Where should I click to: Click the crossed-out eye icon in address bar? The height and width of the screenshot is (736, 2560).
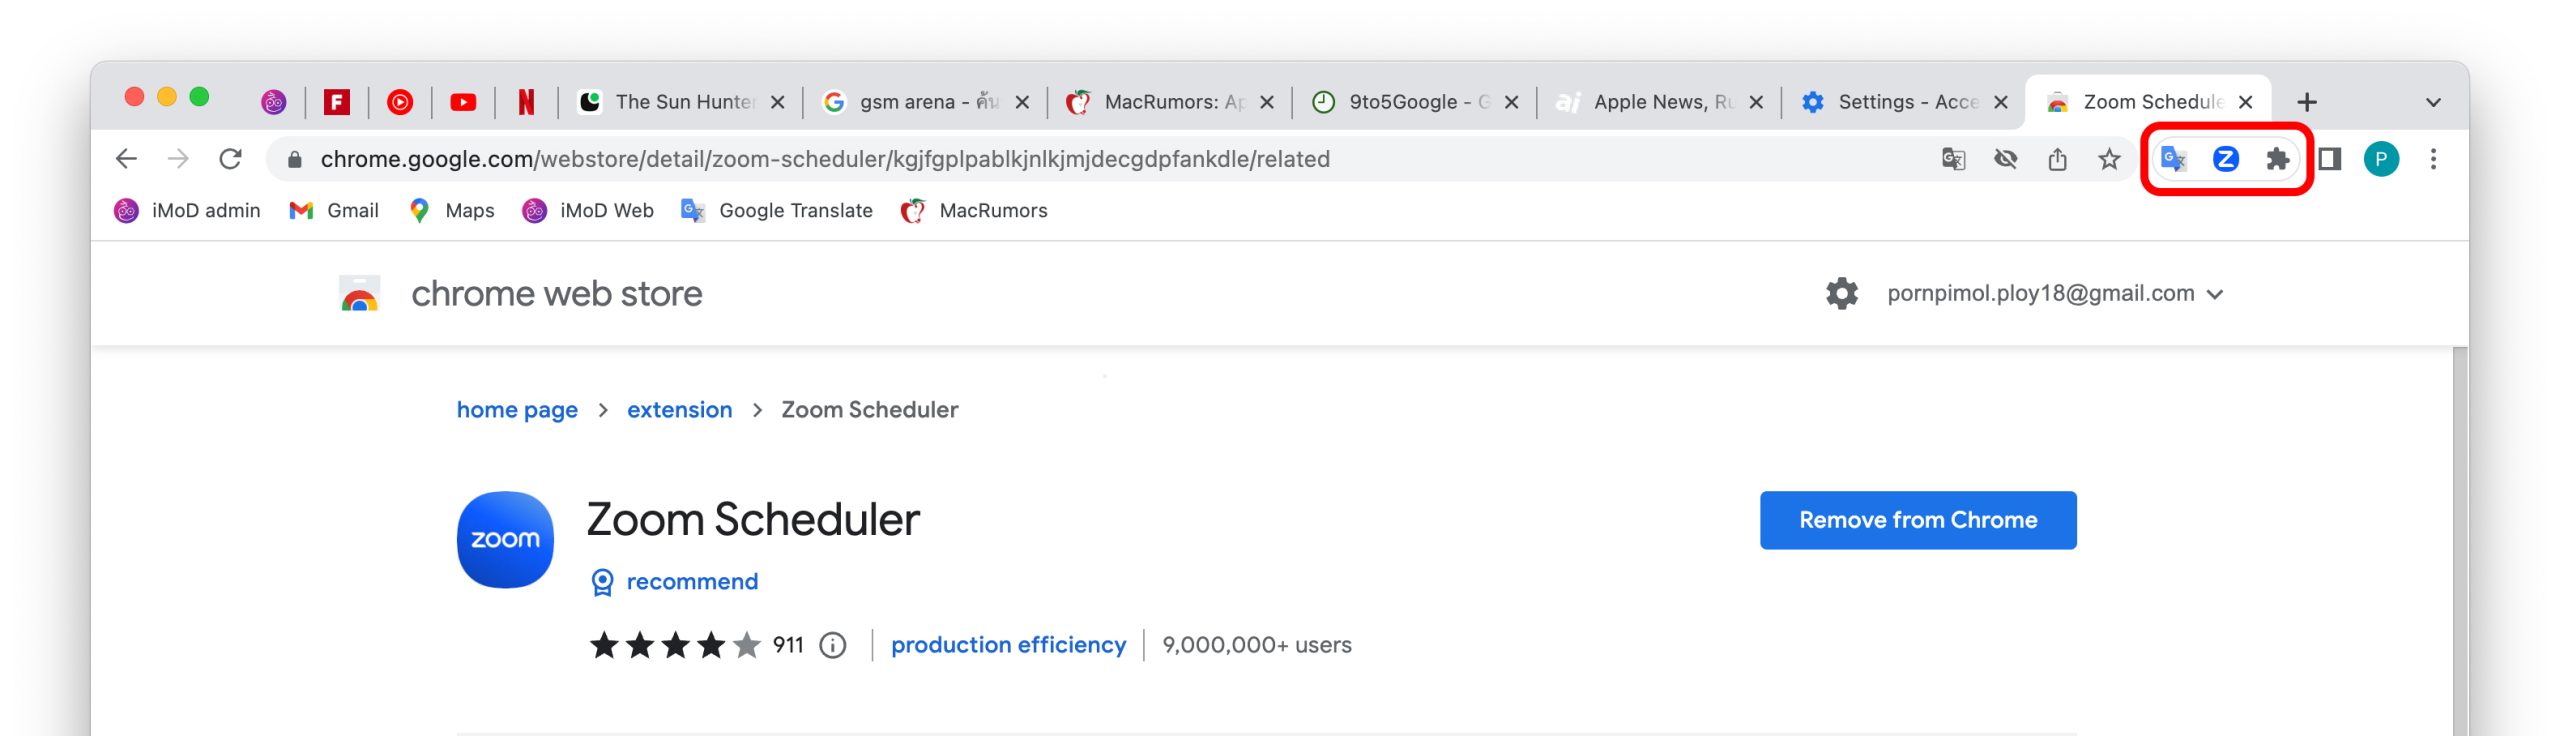[x=2005, y=159]
